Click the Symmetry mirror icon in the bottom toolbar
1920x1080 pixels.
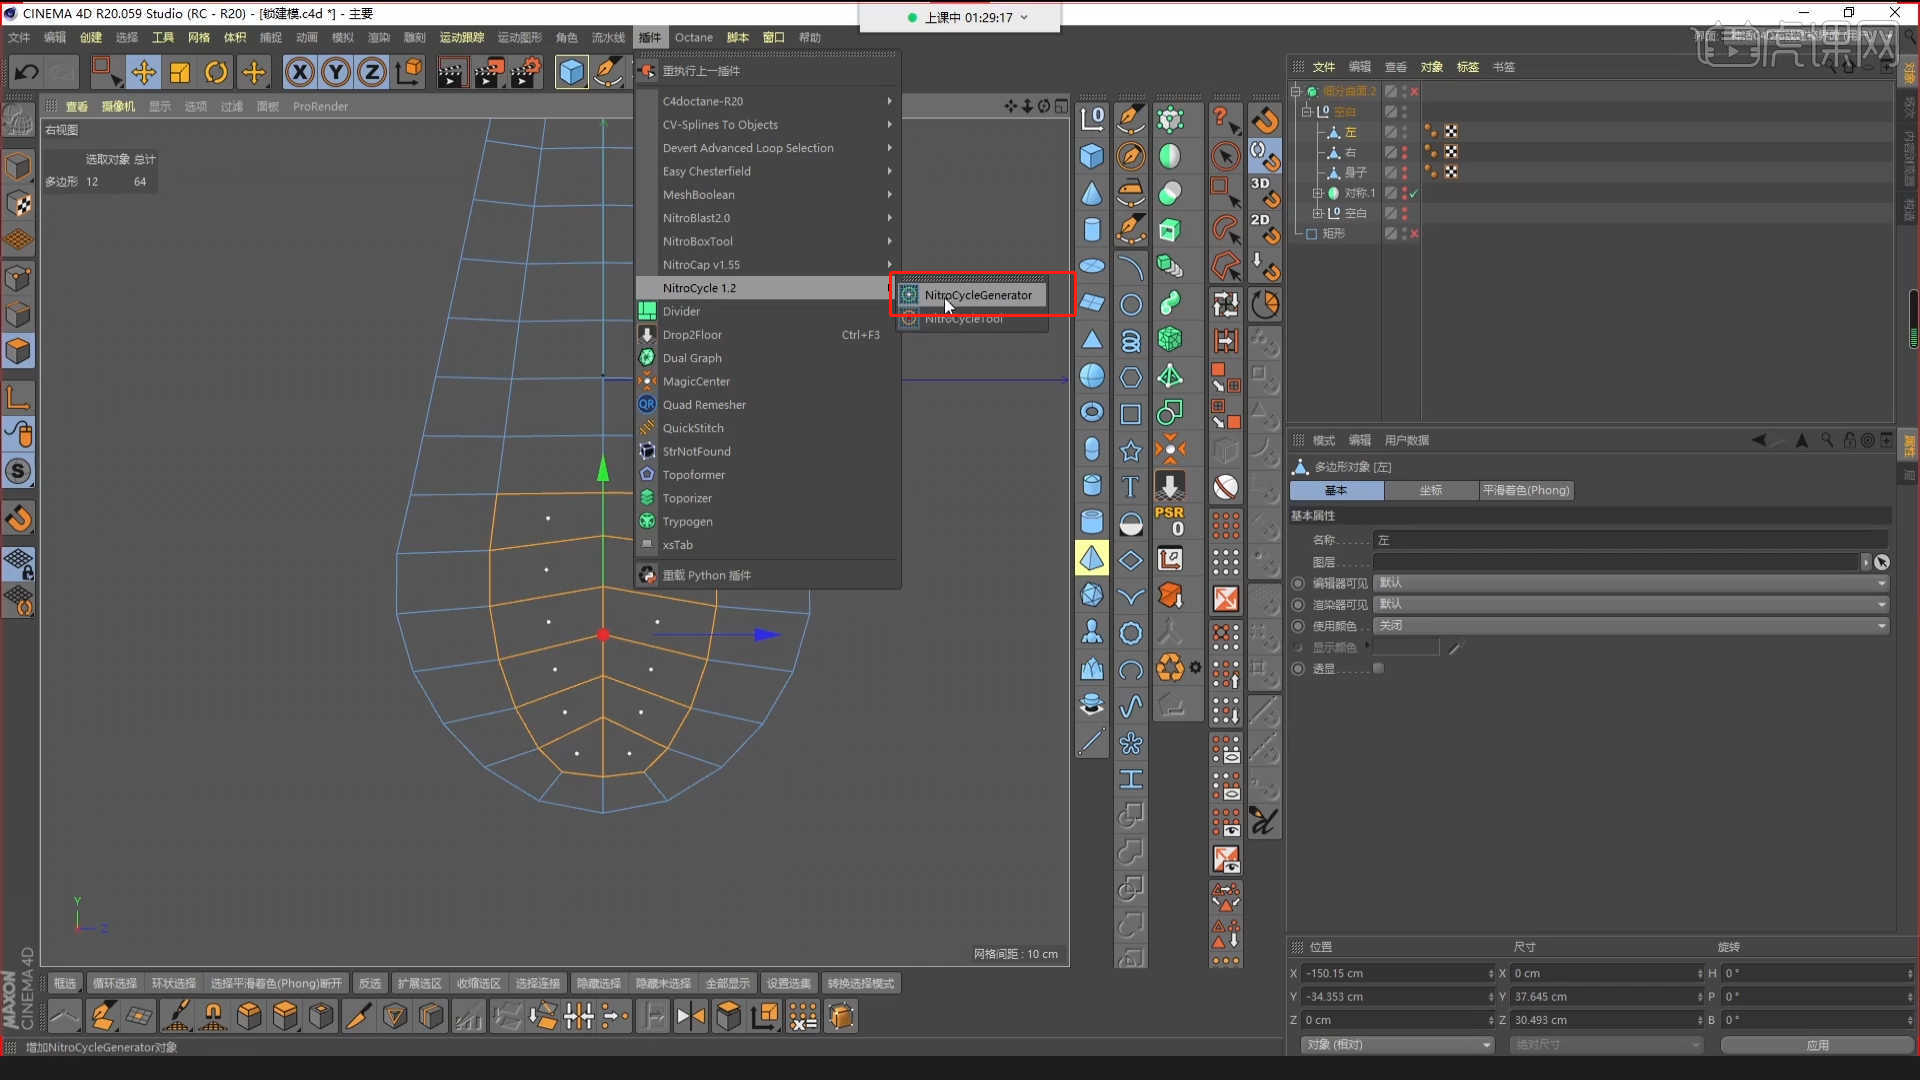coord(690,1017)
